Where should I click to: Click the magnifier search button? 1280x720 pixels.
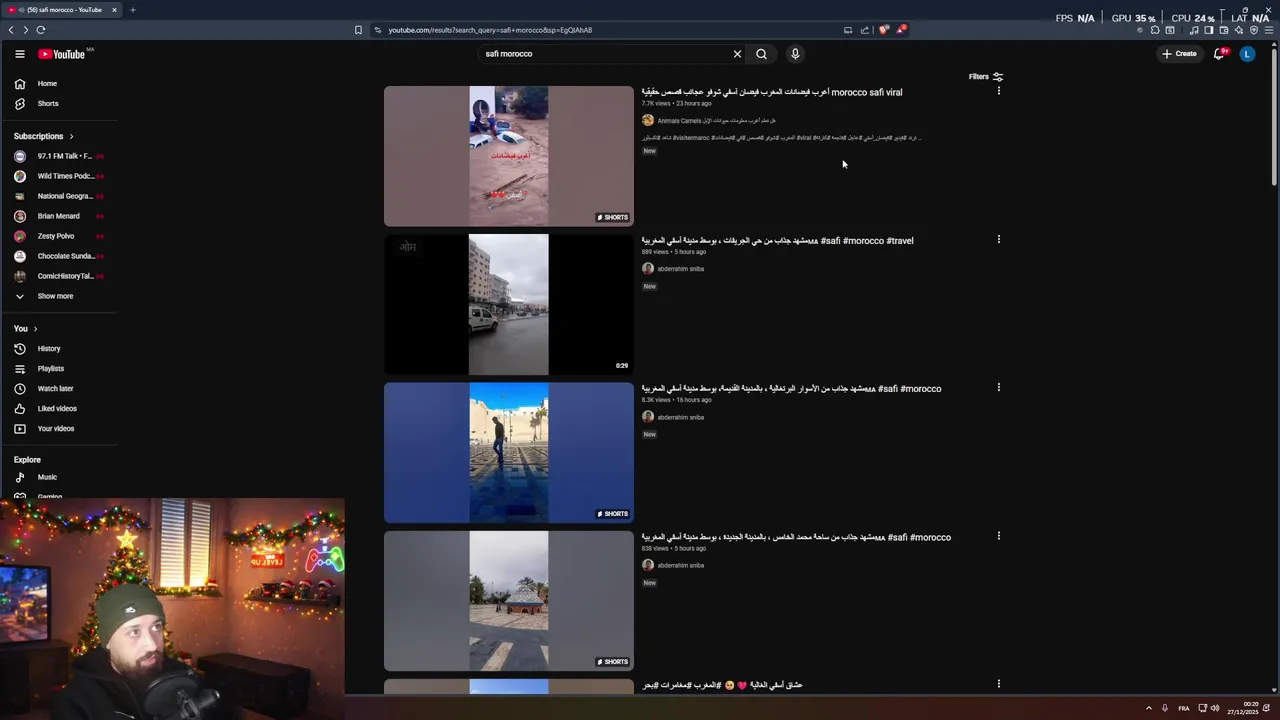pos(761,54)
